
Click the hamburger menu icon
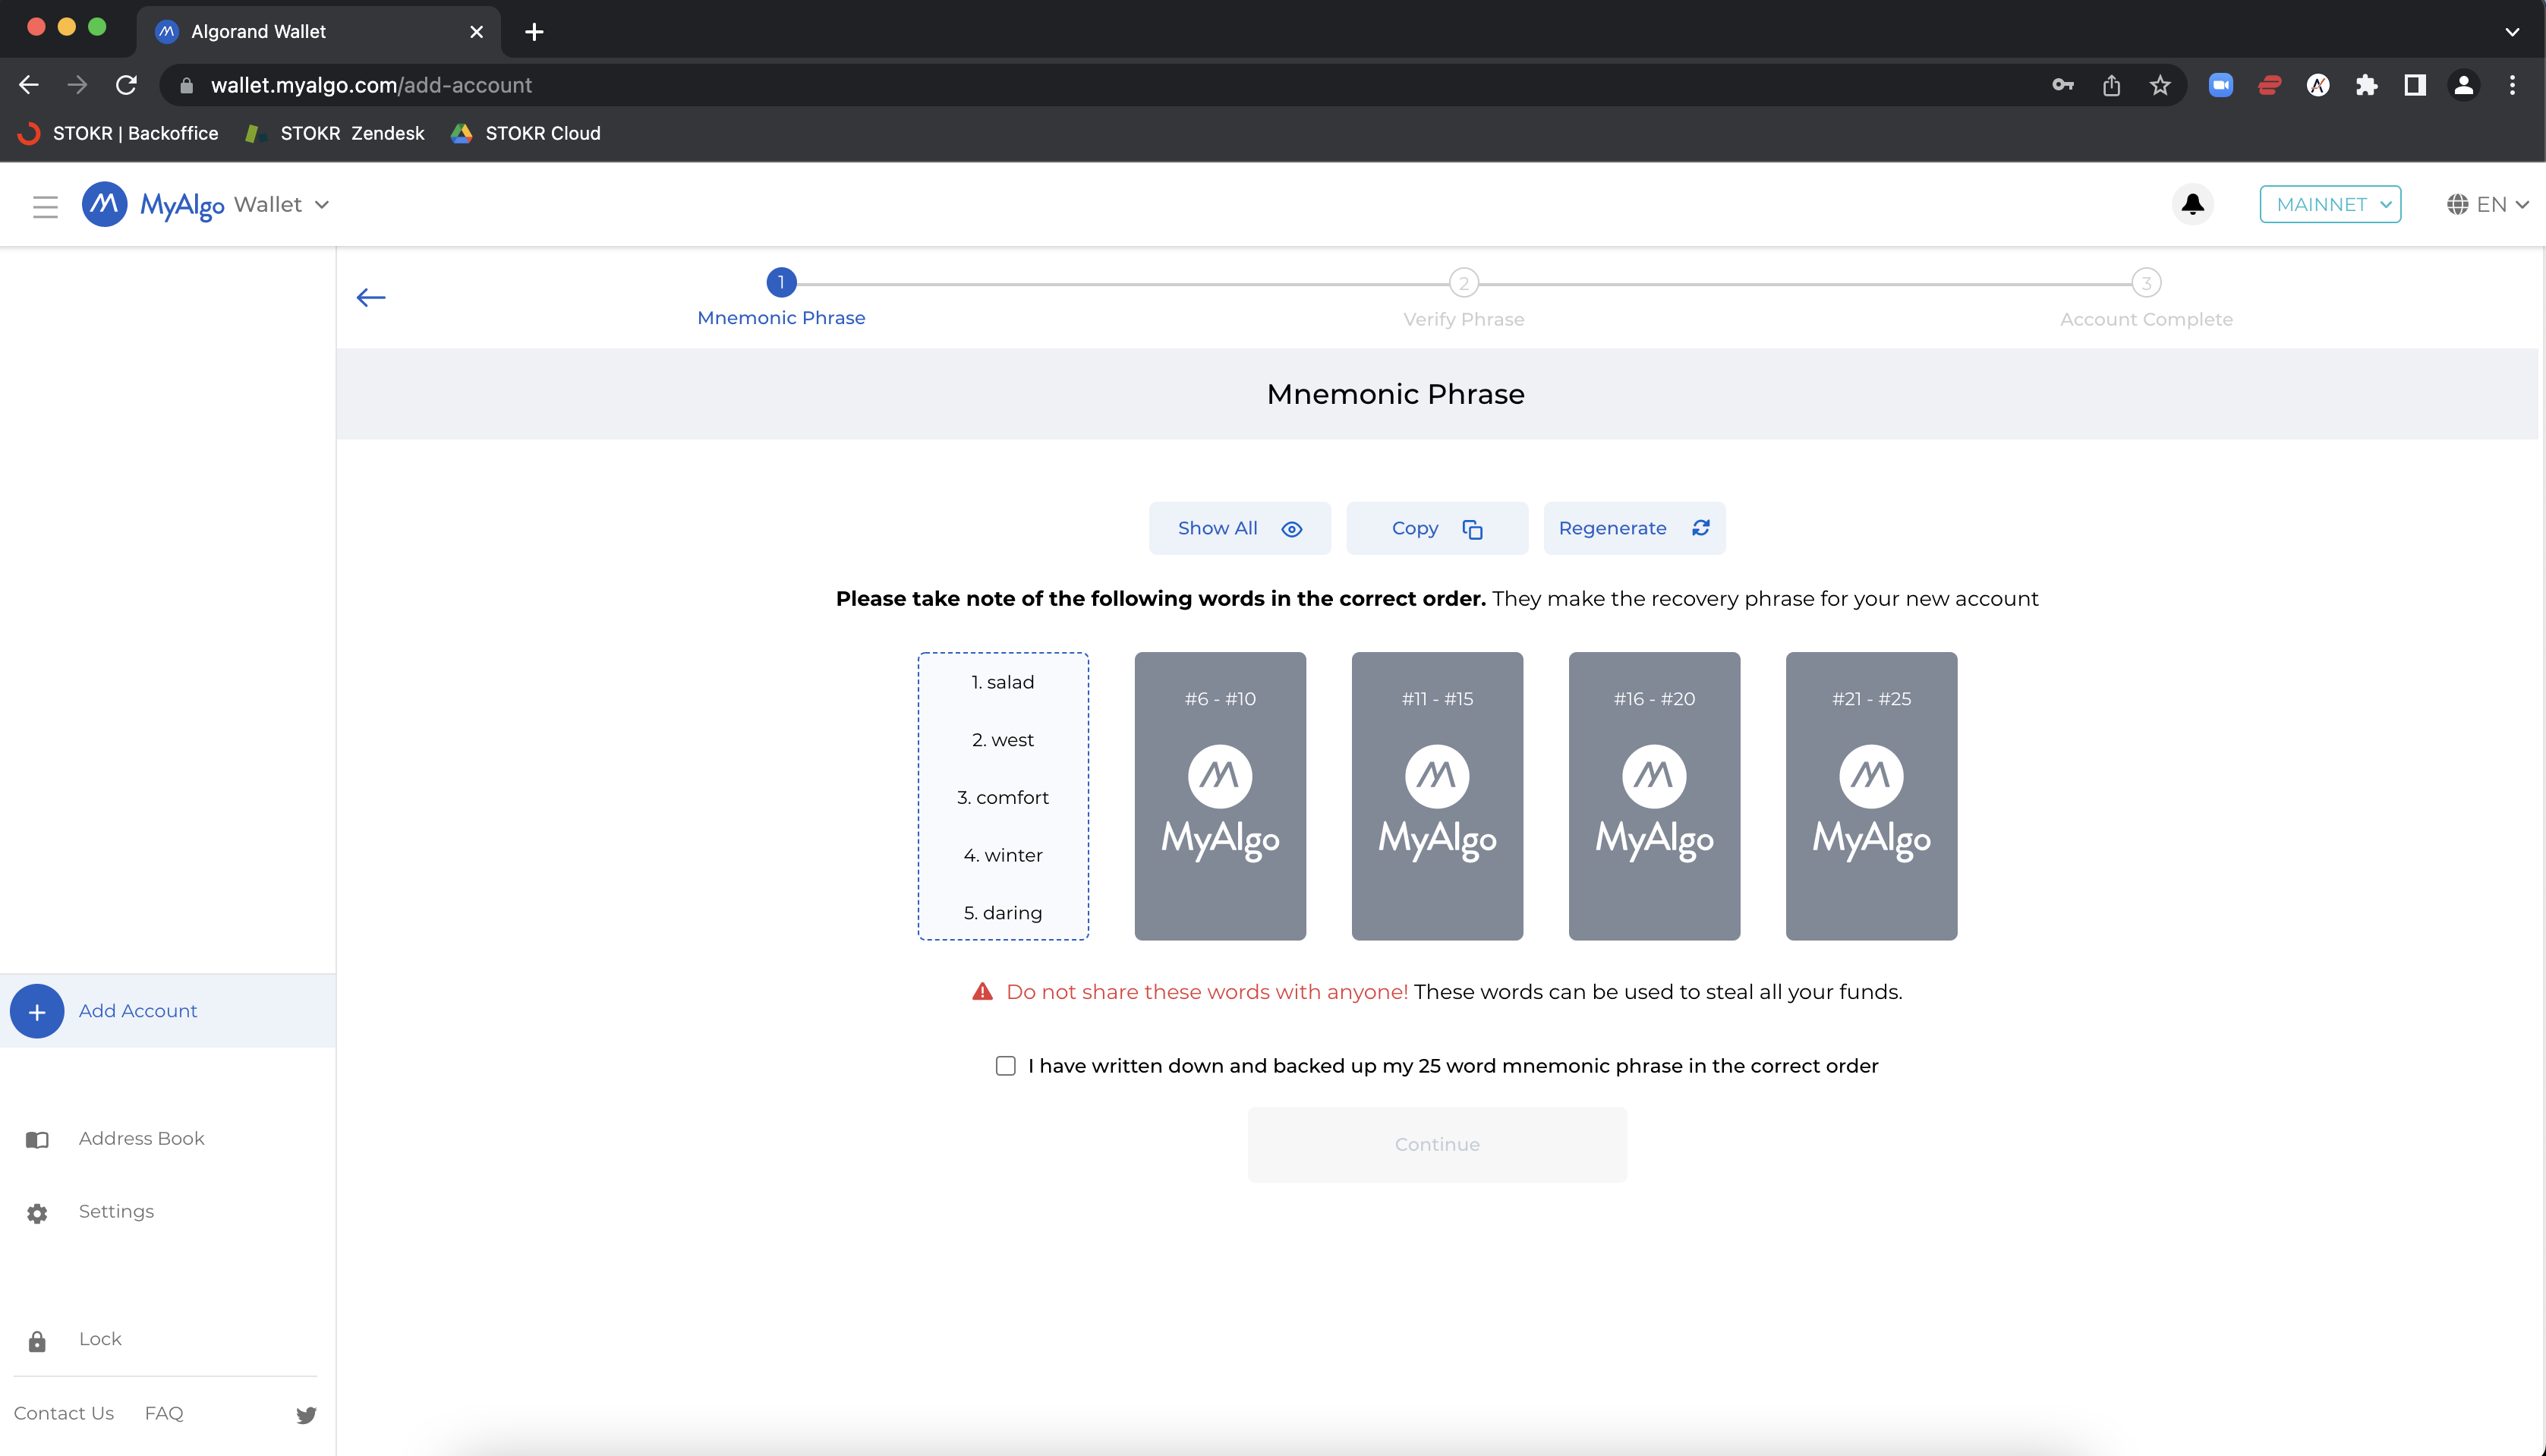coord(45,207)
